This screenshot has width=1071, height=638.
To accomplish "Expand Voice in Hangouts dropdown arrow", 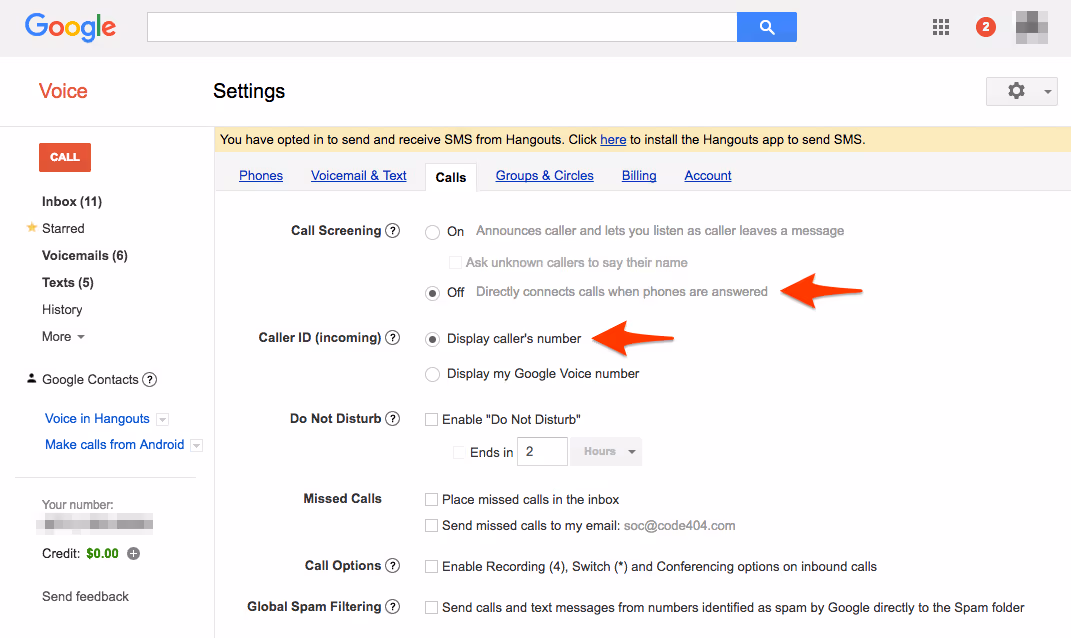I will coord(163,419).
